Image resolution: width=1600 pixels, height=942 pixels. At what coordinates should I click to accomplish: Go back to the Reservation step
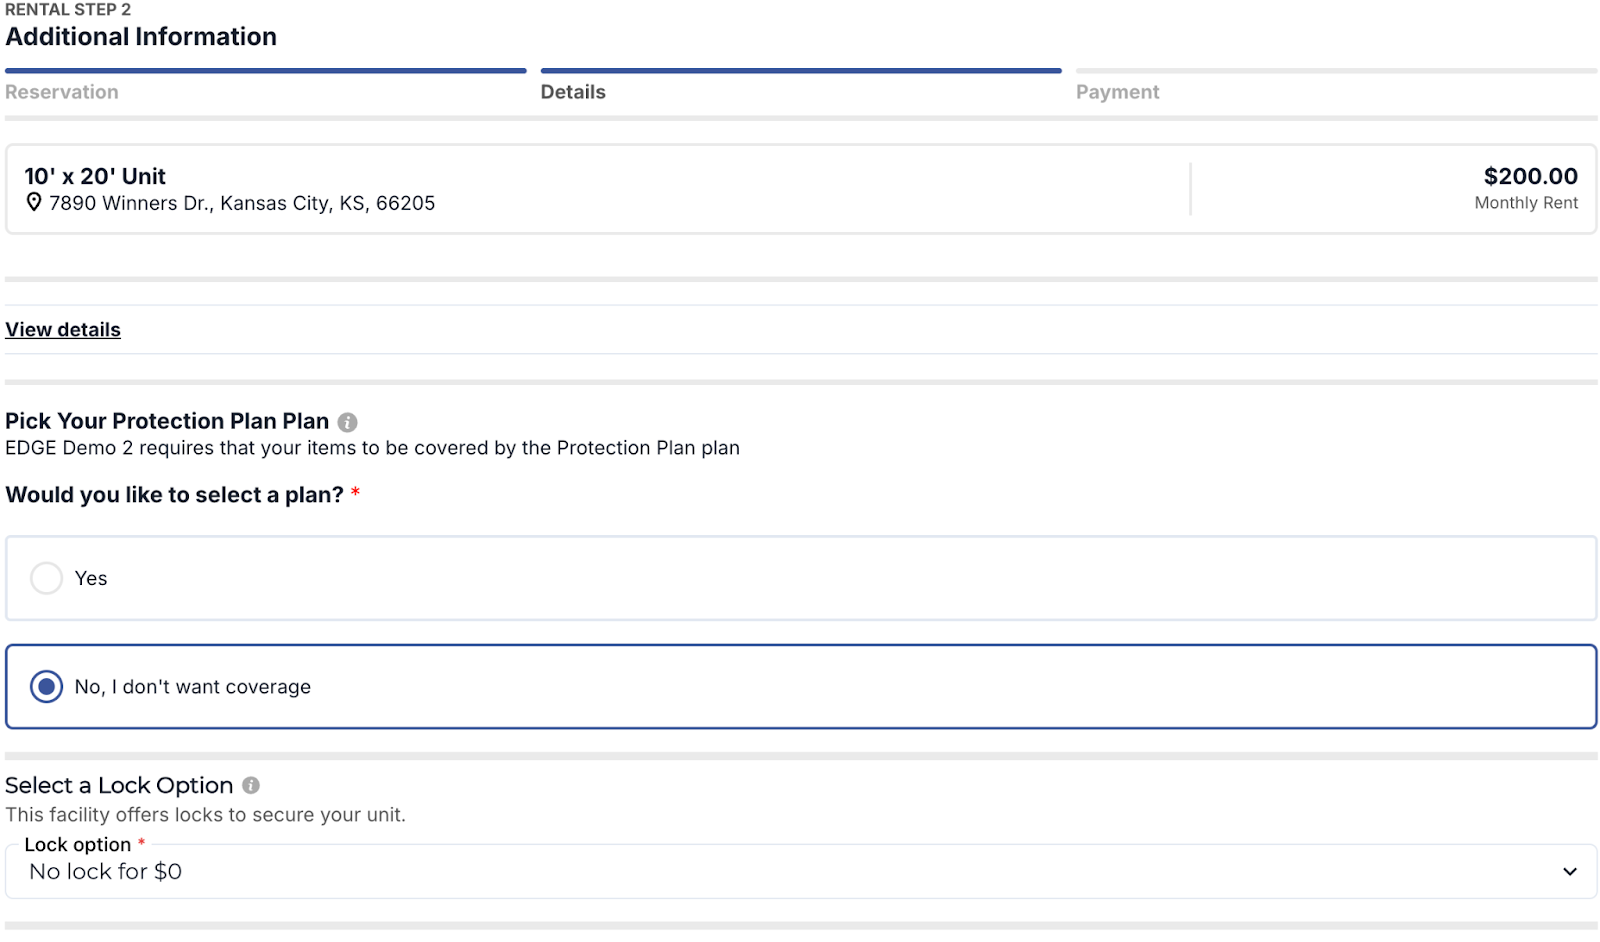coord(62,92)
